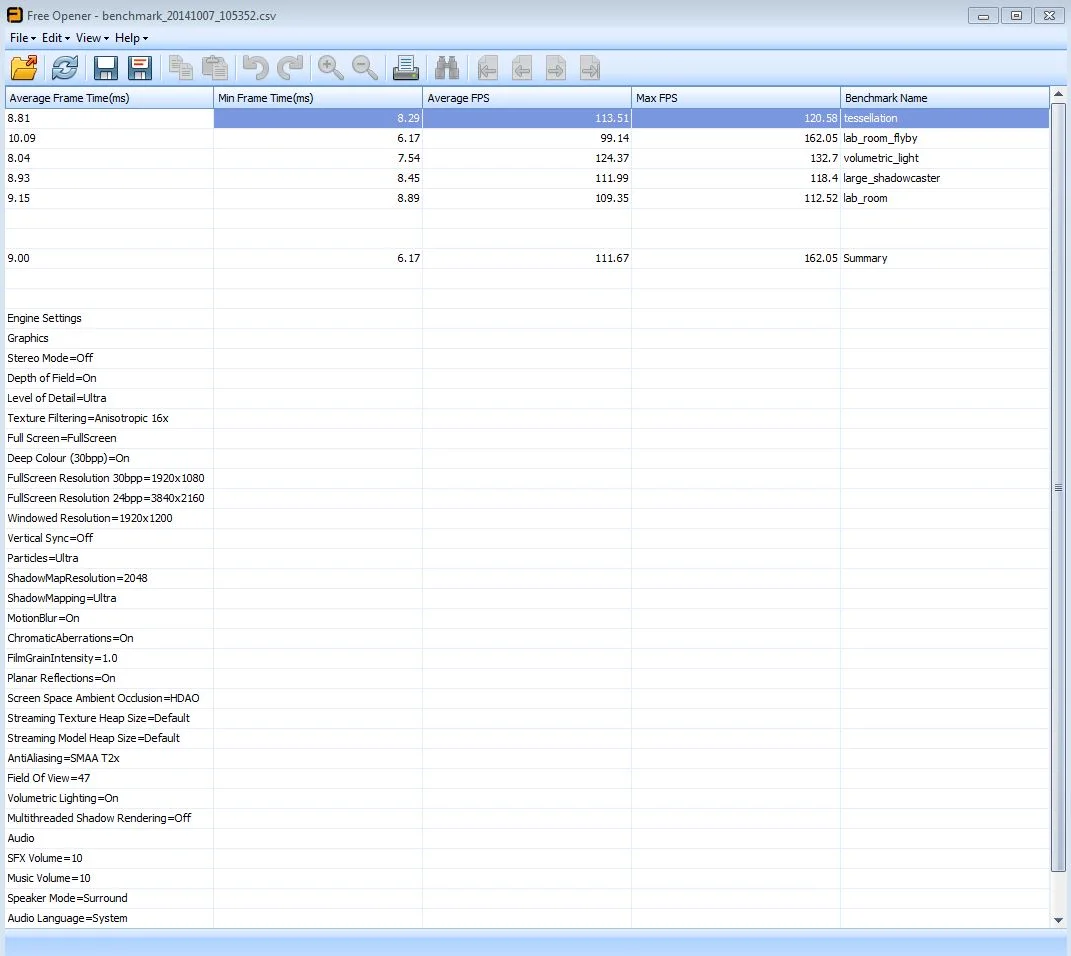
Task: Open the Help menu
Action: click(x=131, y=38)
